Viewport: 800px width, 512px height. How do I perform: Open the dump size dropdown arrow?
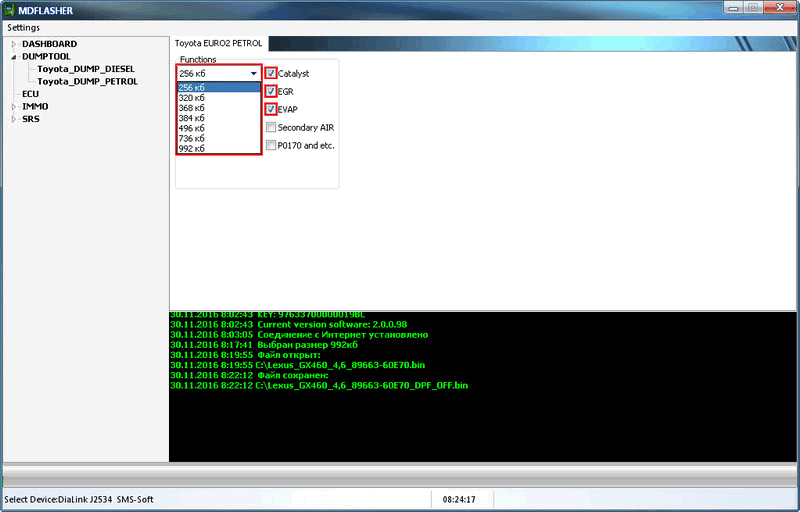[254, 73]
